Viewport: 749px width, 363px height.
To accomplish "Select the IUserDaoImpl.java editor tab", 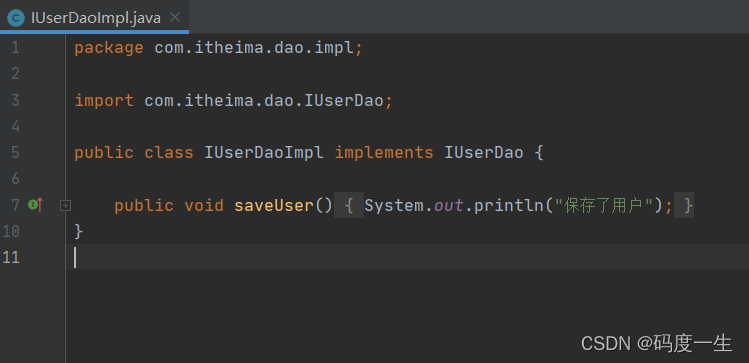I will pos(94,17).
